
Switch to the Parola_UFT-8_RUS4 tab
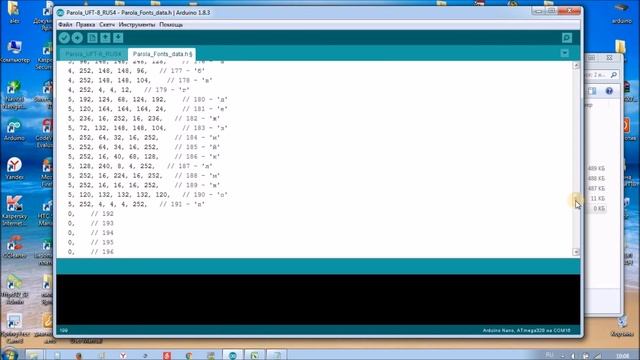click(93, 54)
